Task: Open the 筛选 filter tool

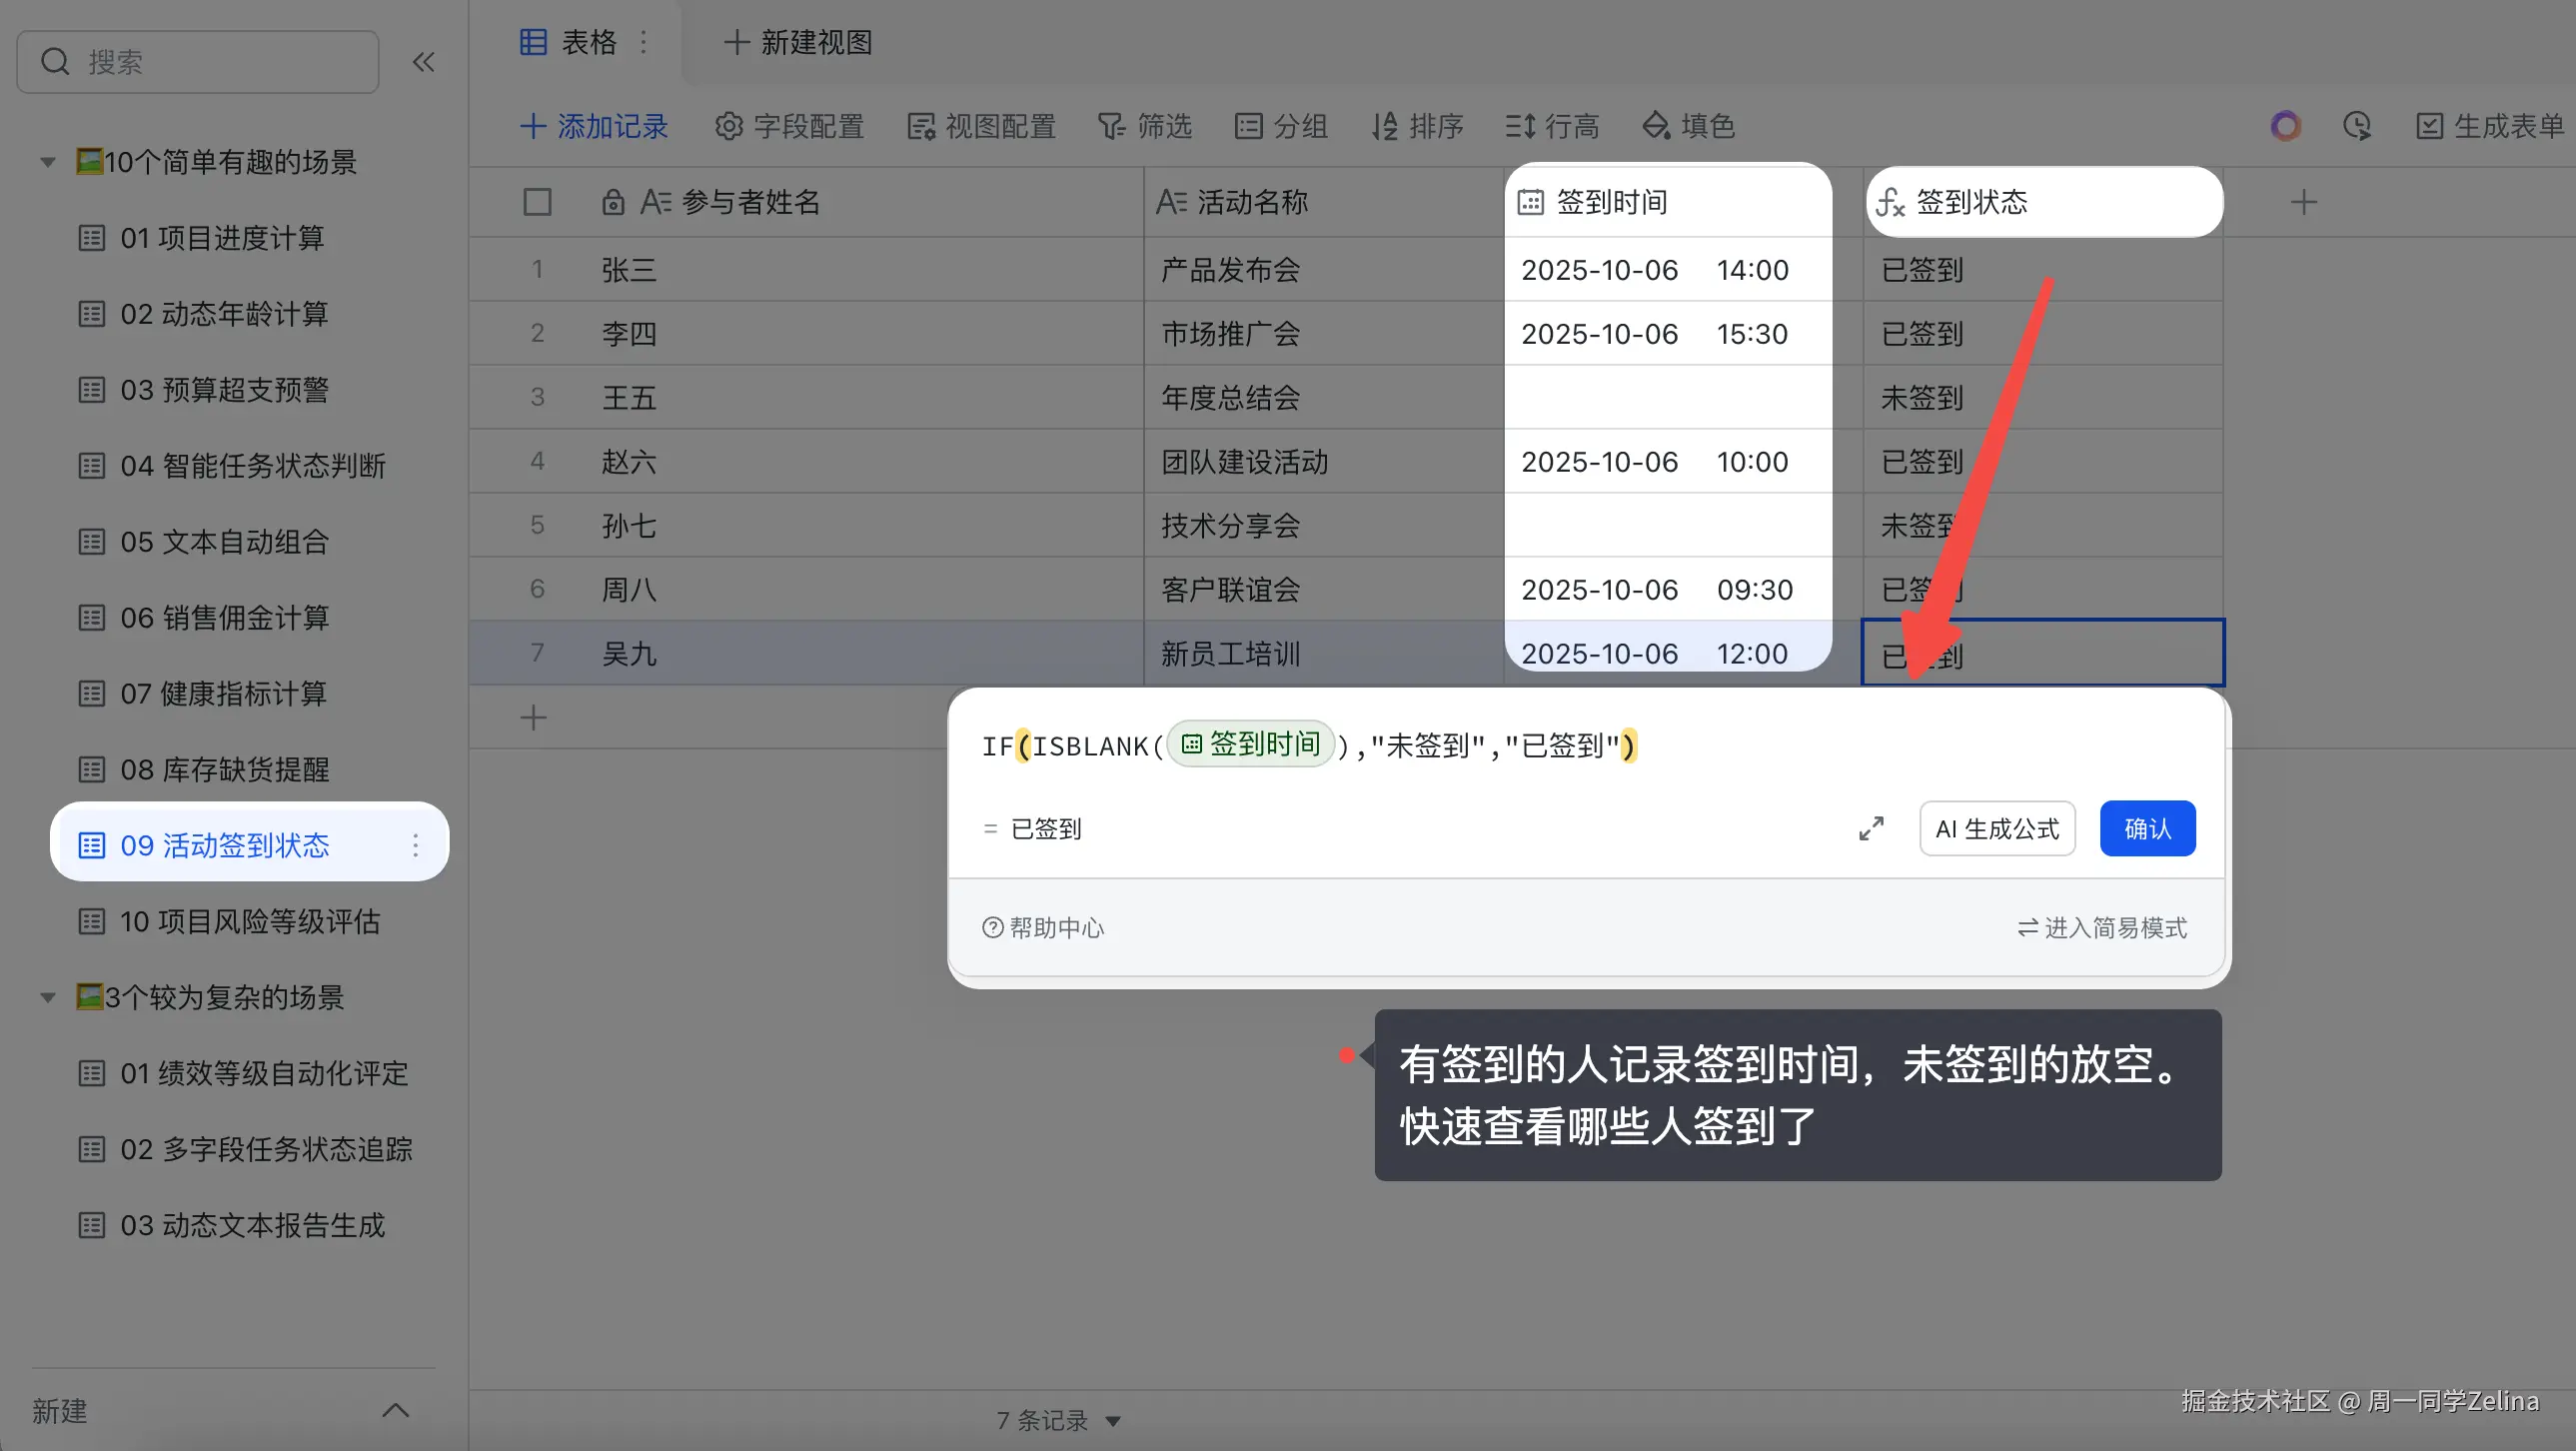Action: 1144,126
